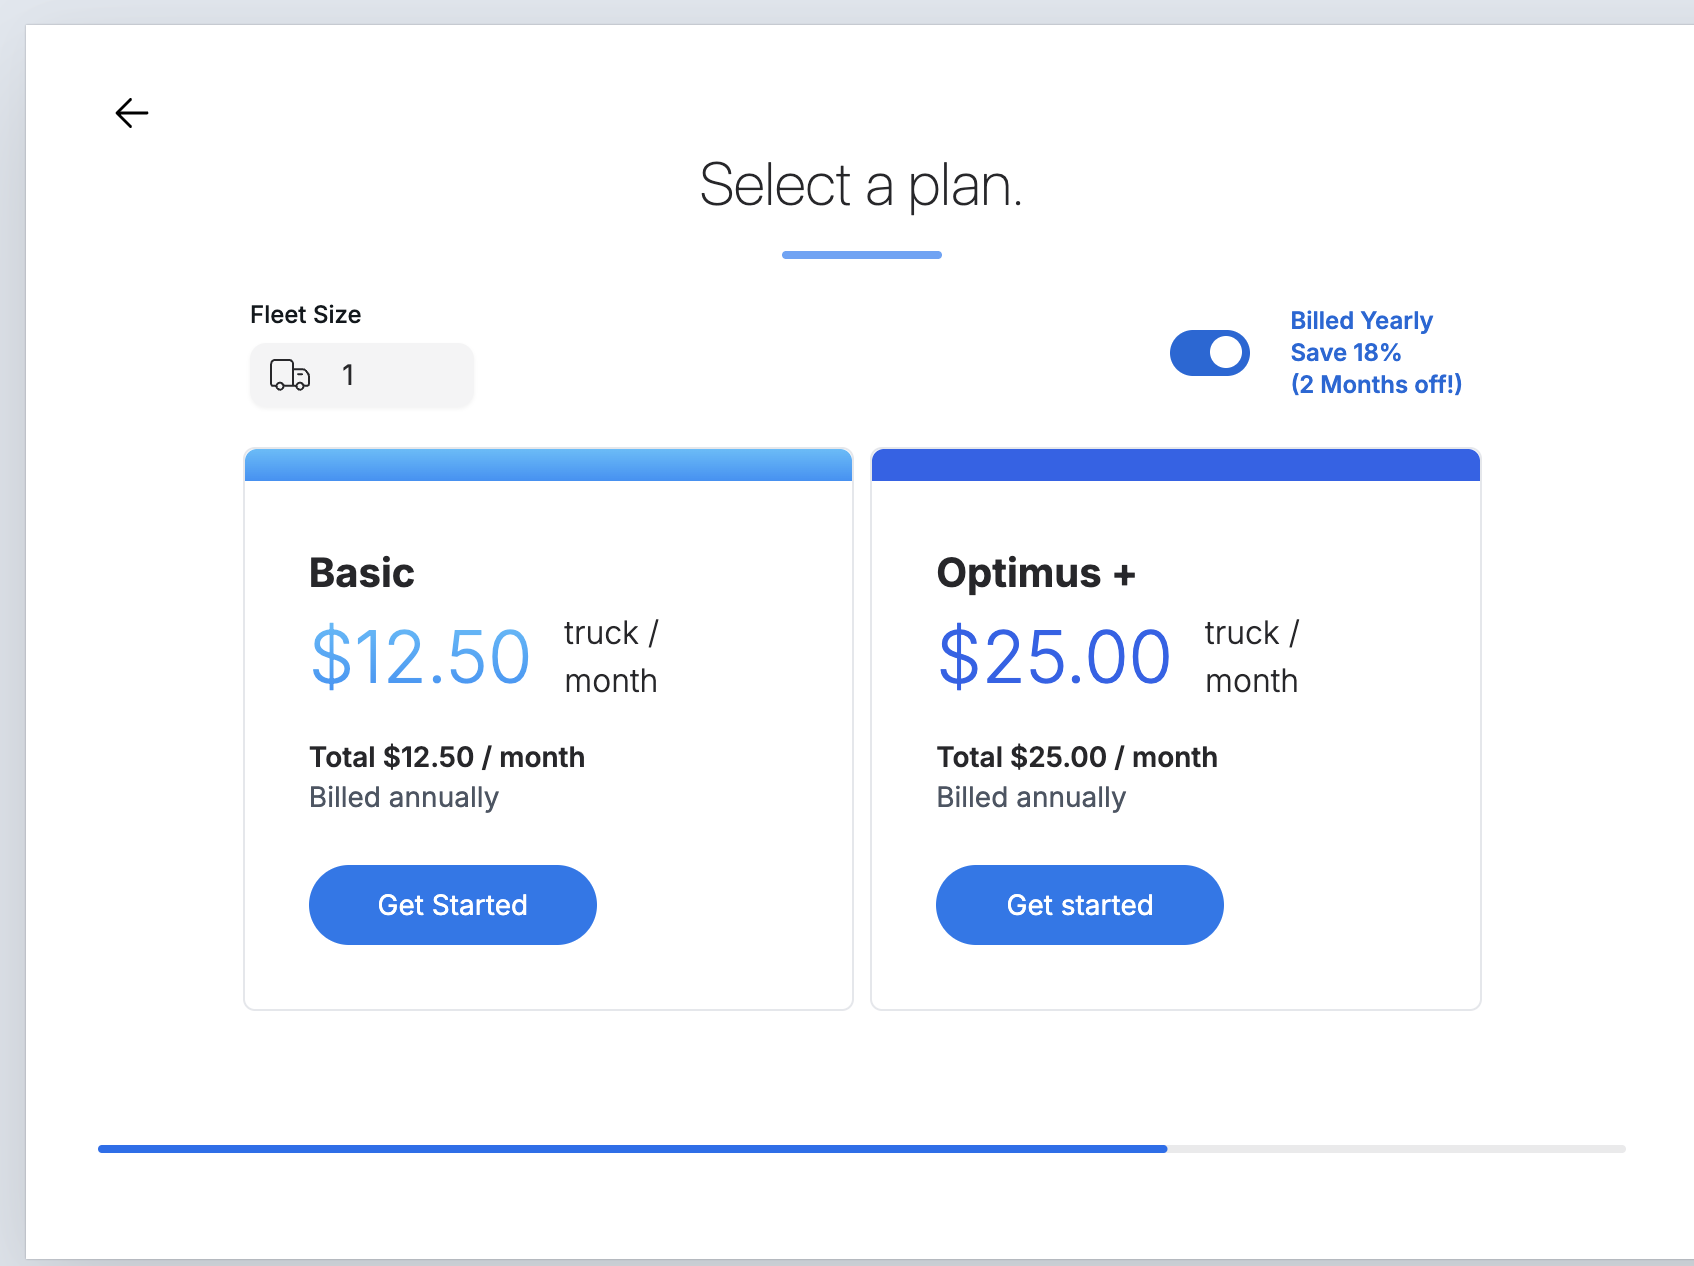
Task: Click the unfilled end of the progress bar
Action: pyautogui.click(x=1396, y=1149)
